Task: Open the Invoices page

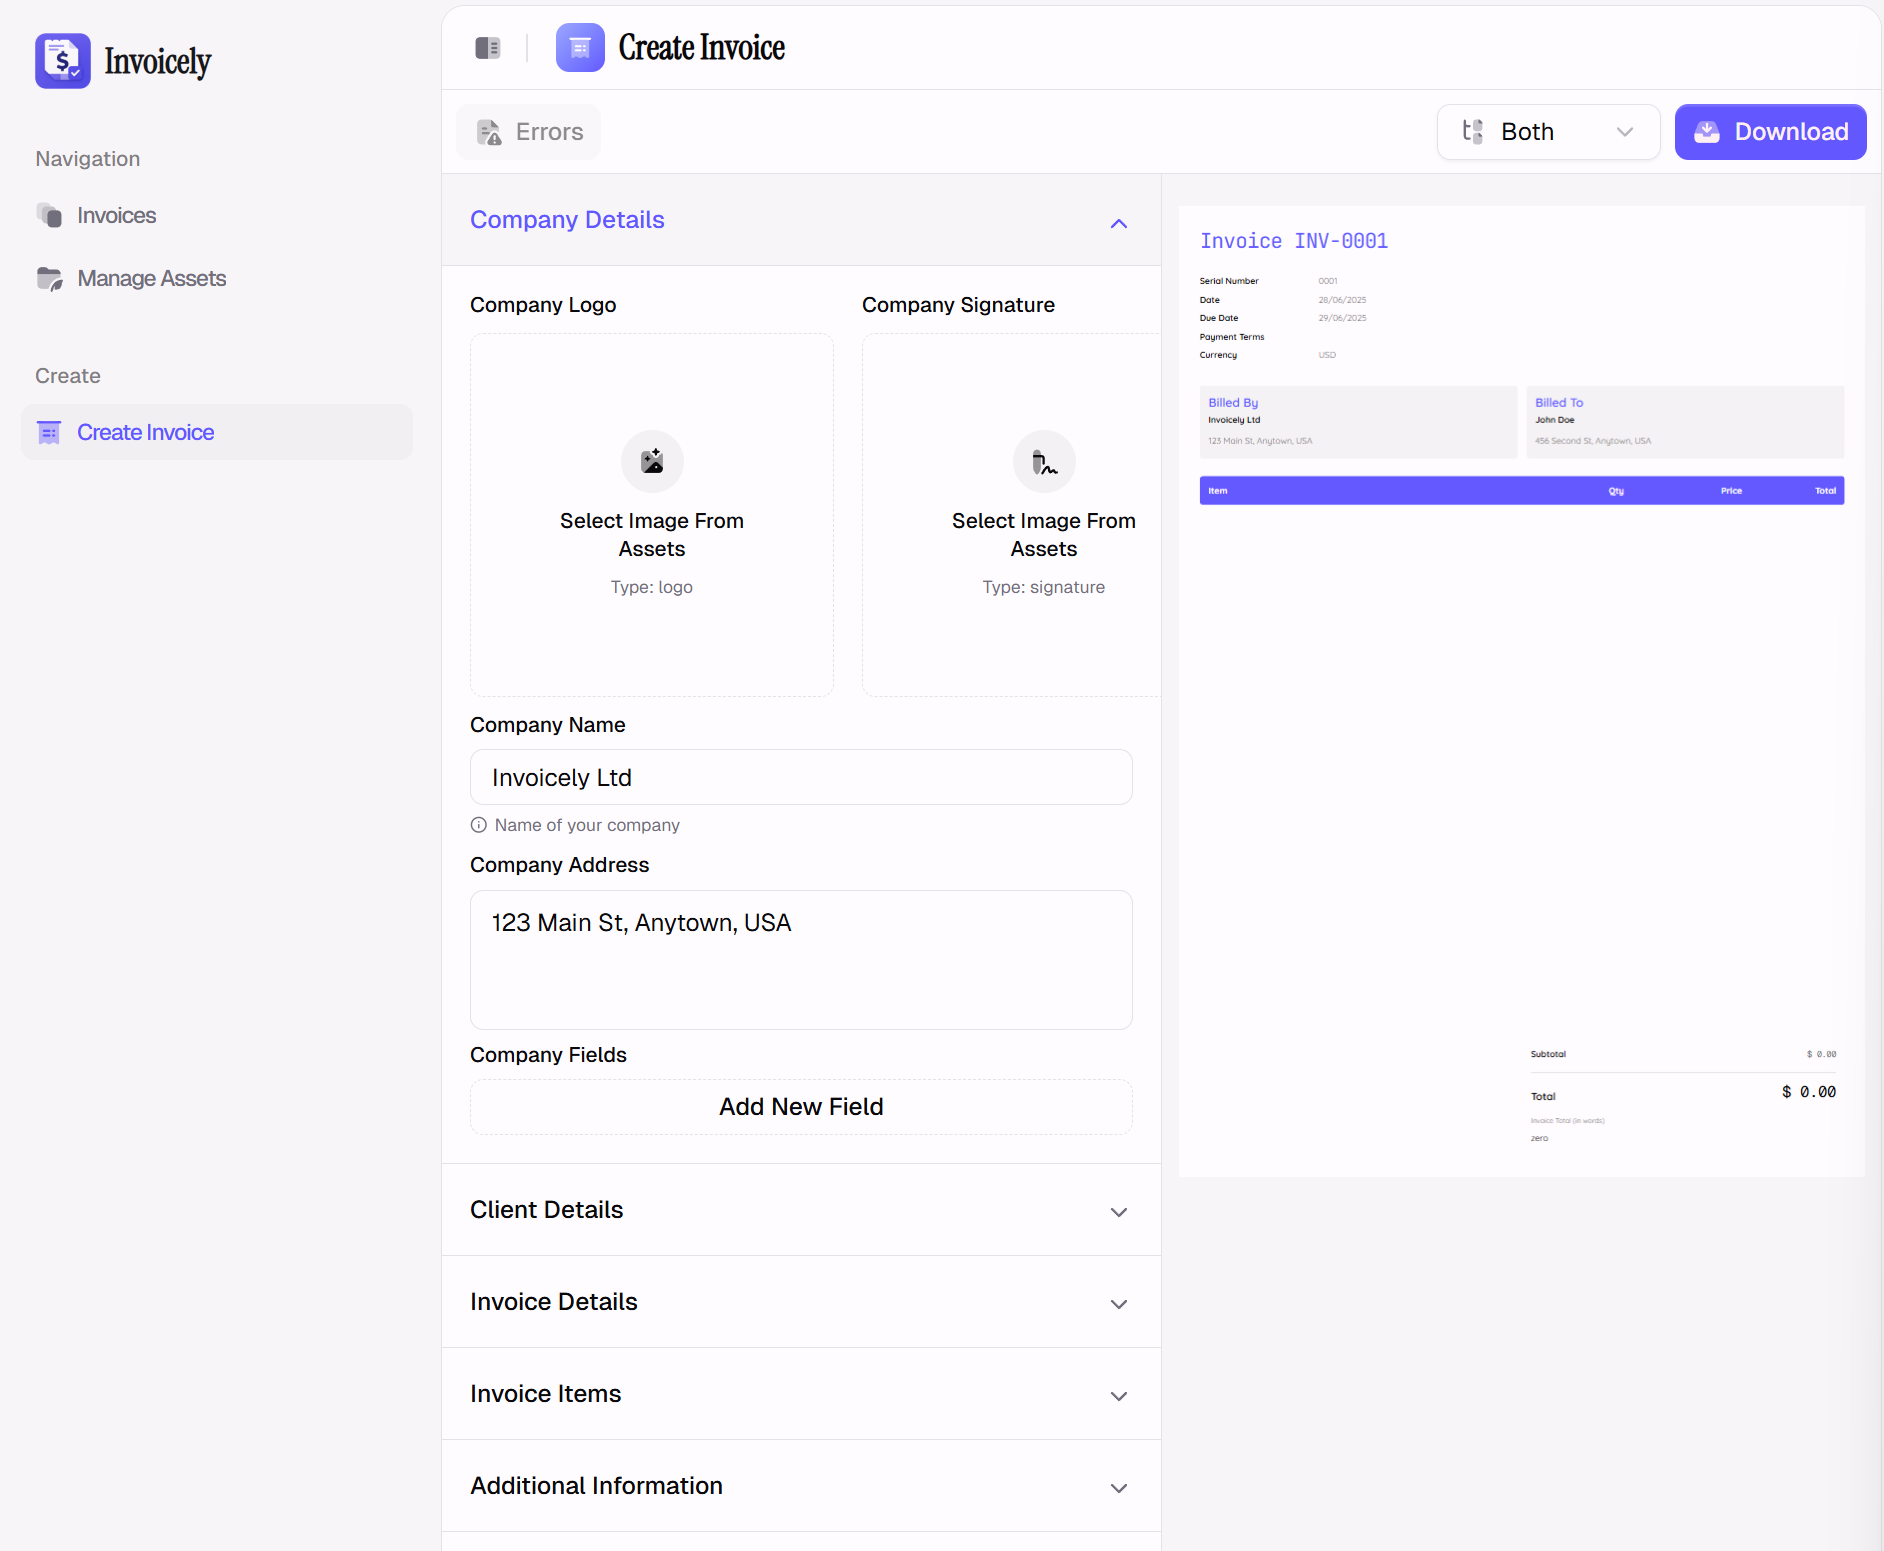Action: 217,215
